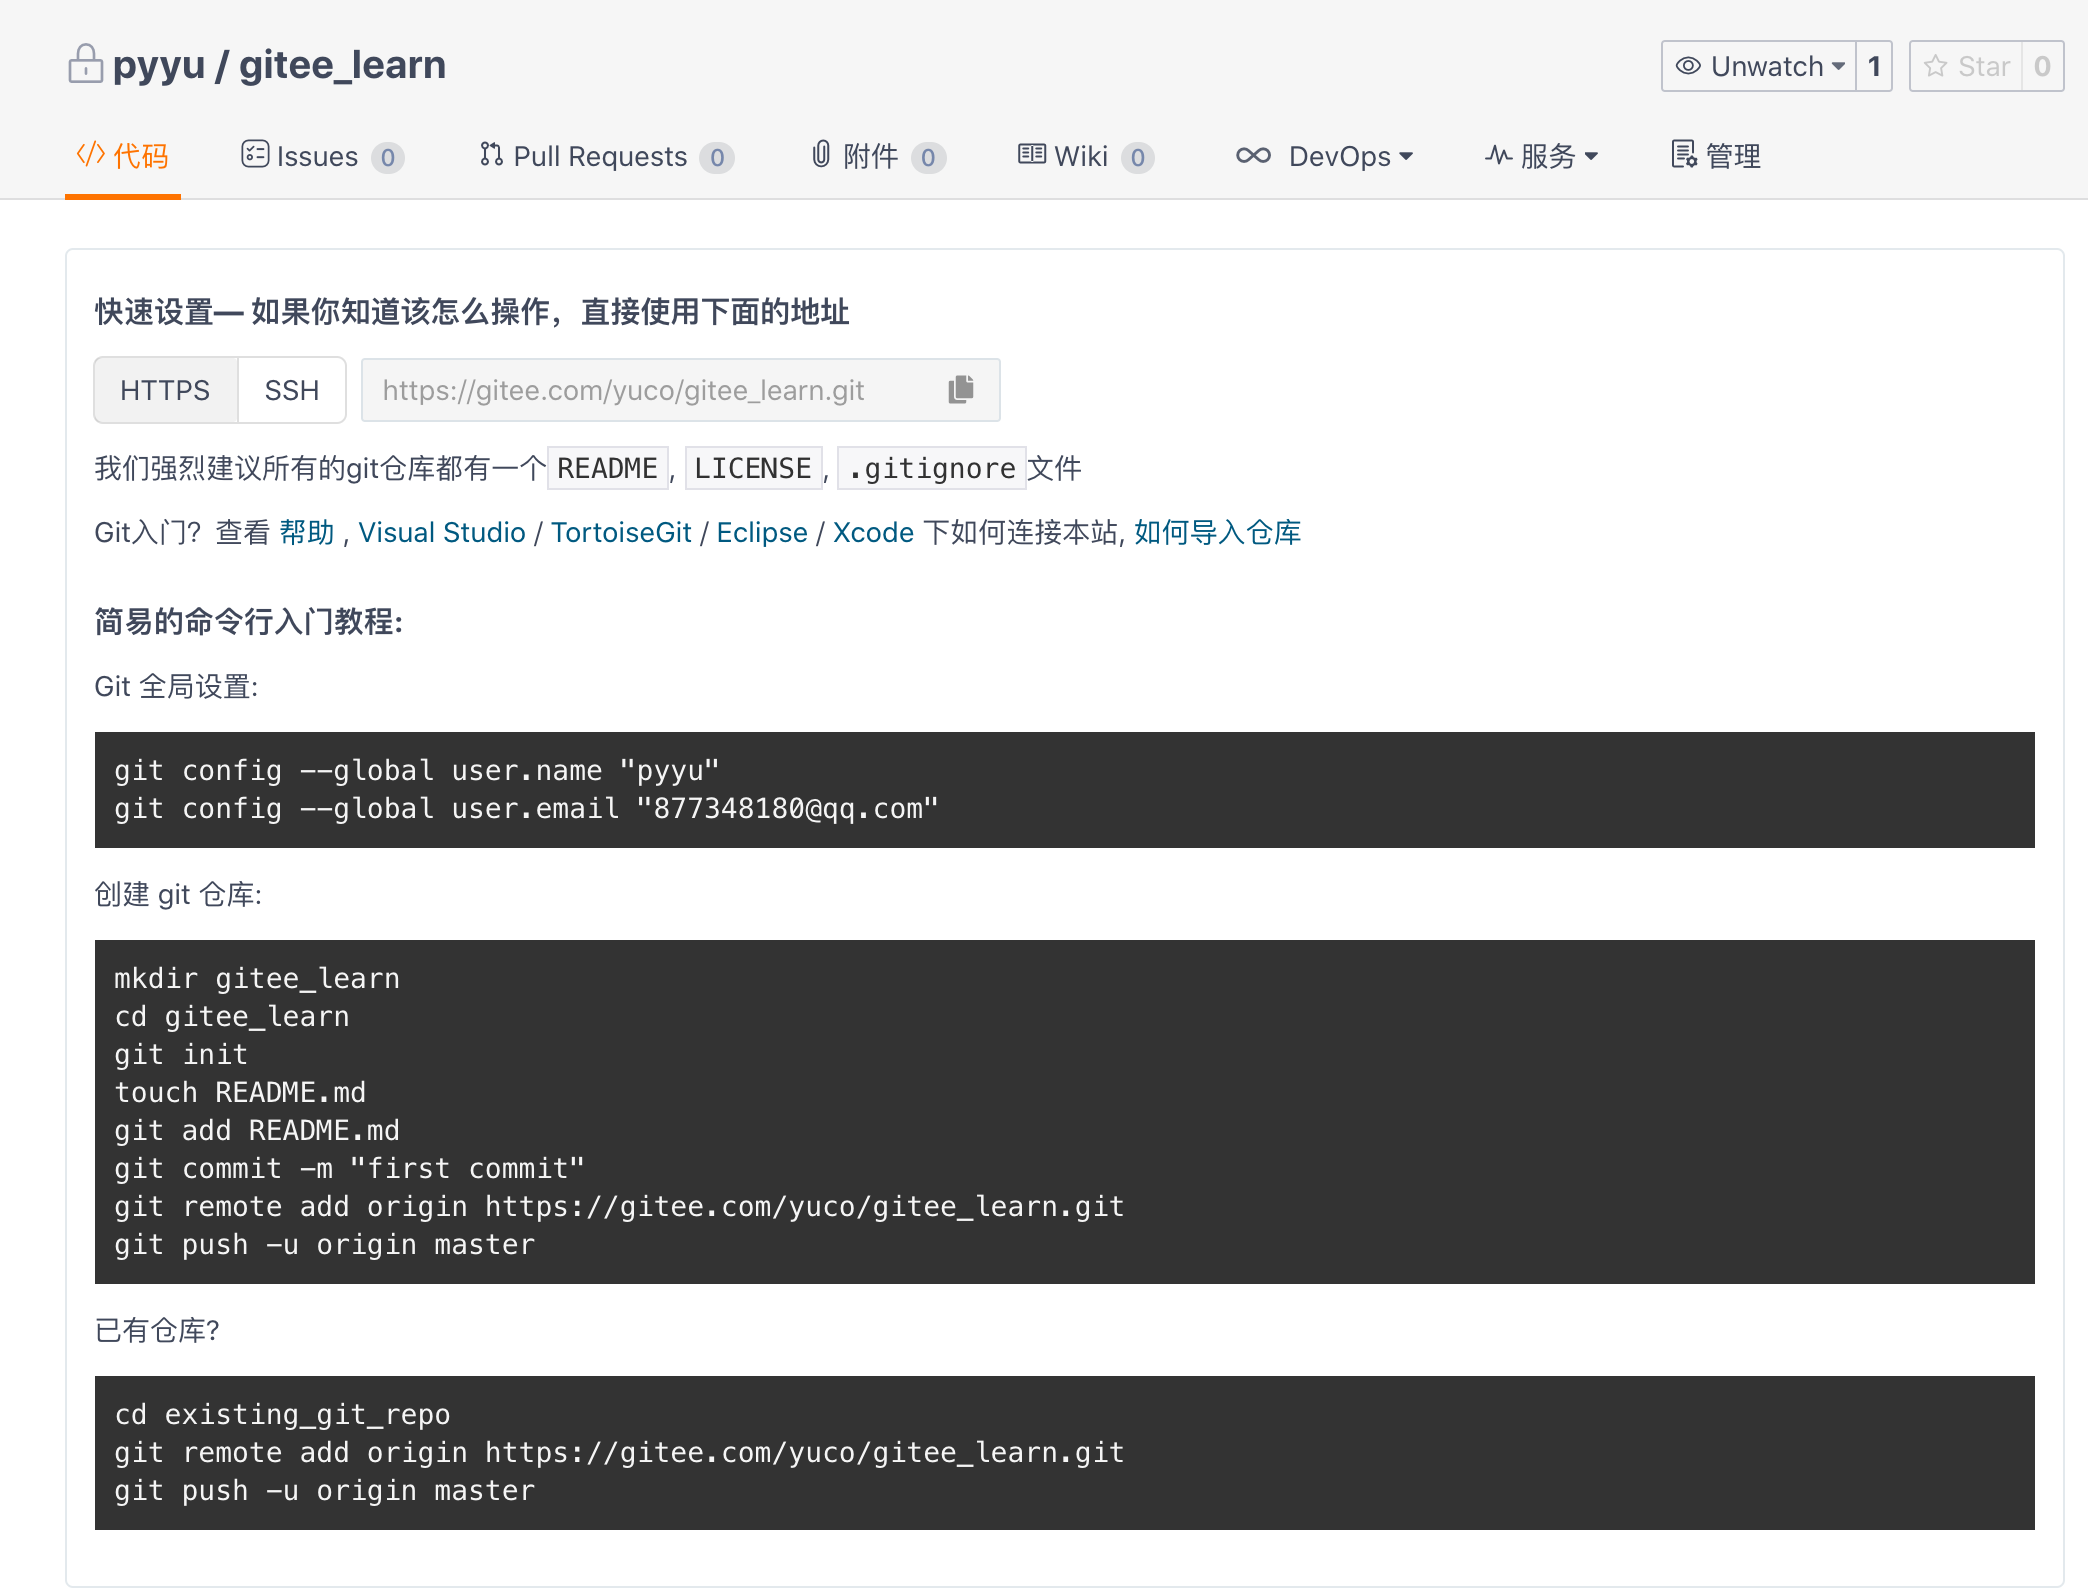
Task: Click the pyyu owner name link
Action: coord(159,65)
